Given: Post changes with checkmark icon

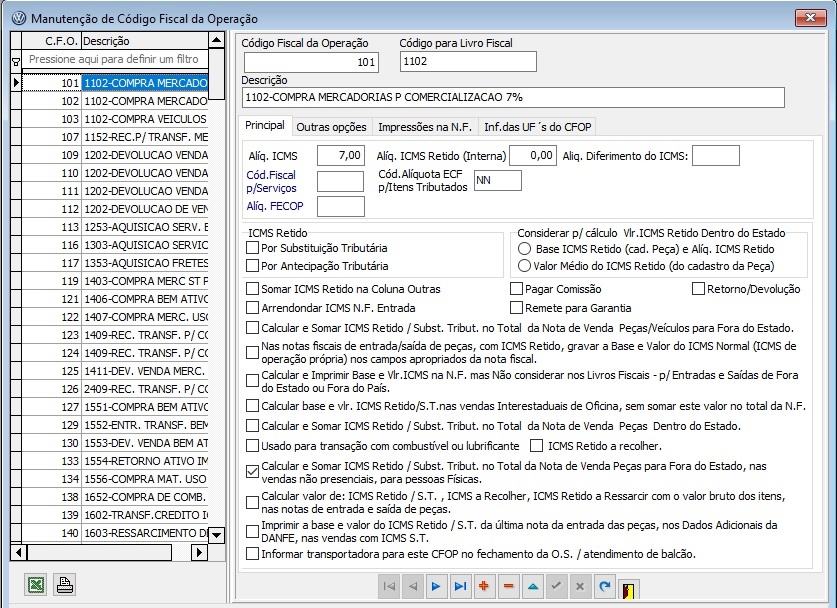Looking at the screenshot, I should (x=556, y=586).
